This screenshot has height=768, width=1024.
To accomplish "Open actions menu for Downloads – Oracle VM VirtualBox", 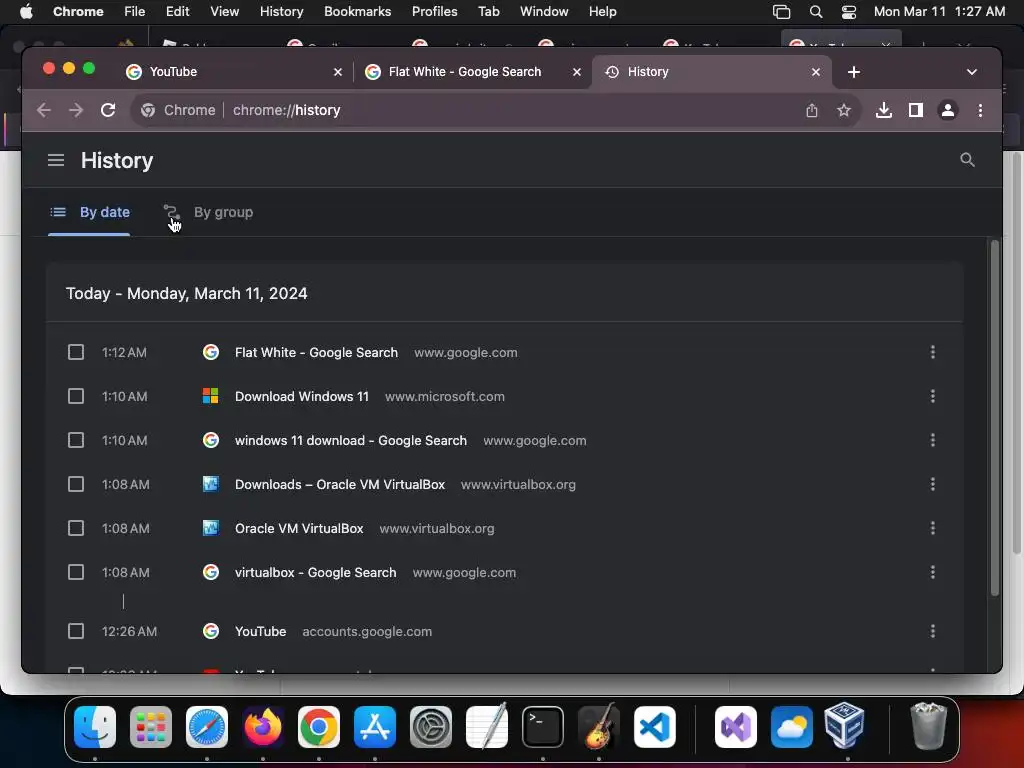I will (933, 484).
